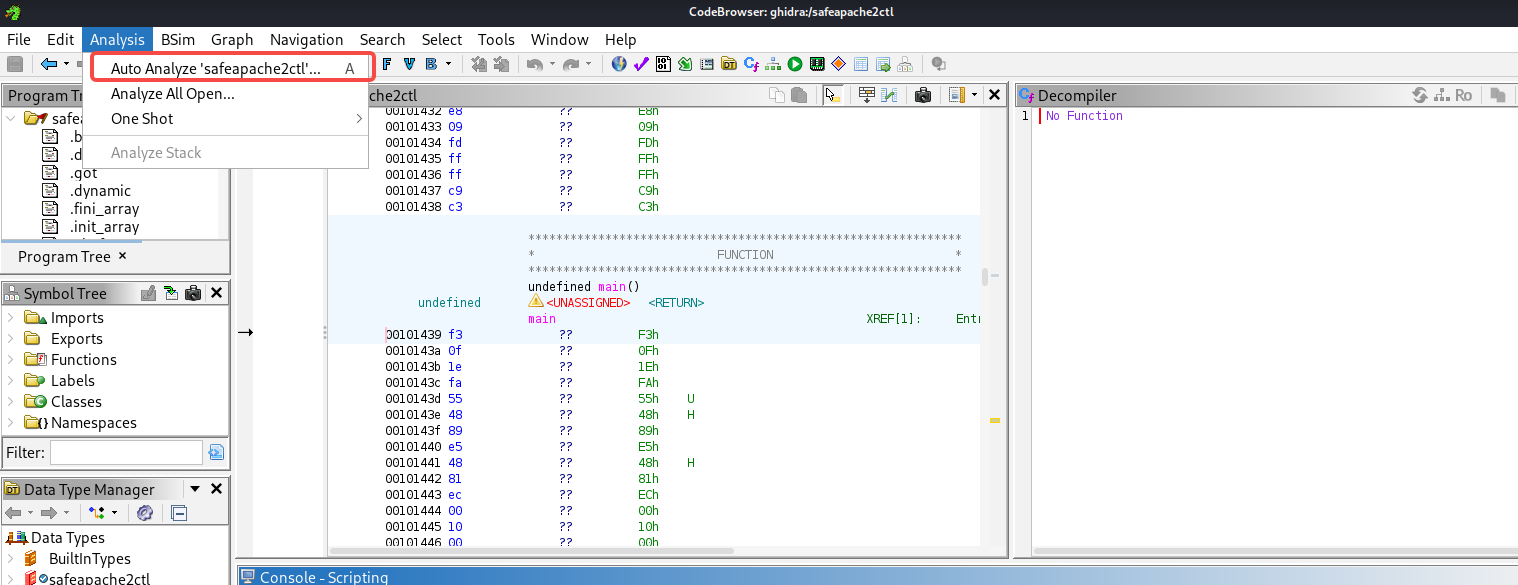
Task: Click Data Type Manager filter gear icon
Action: [145, 513]
